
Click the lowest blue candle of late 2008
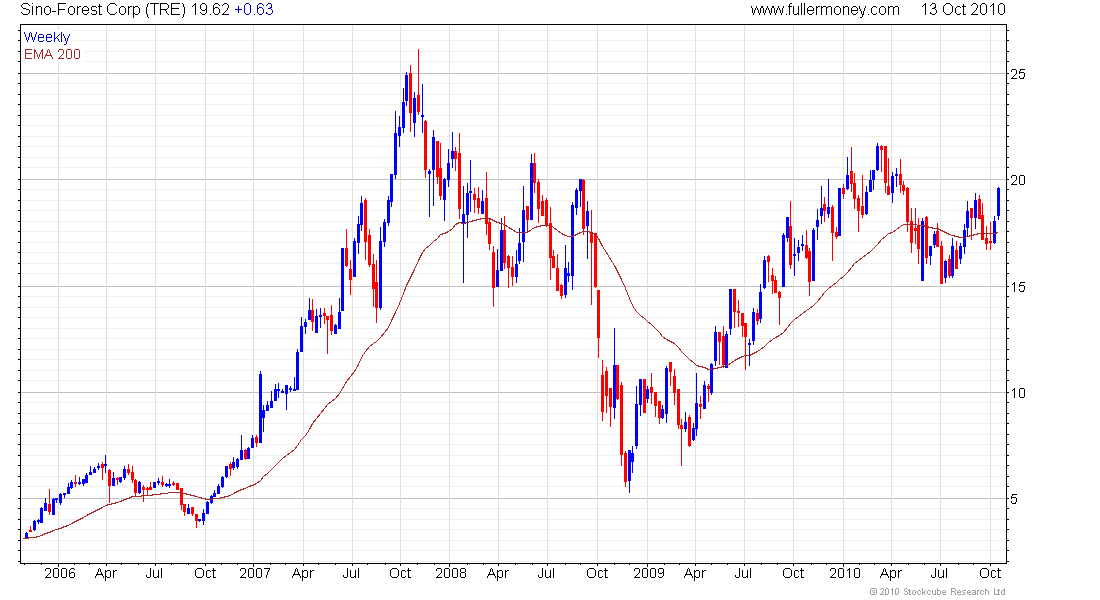(629, 472)
